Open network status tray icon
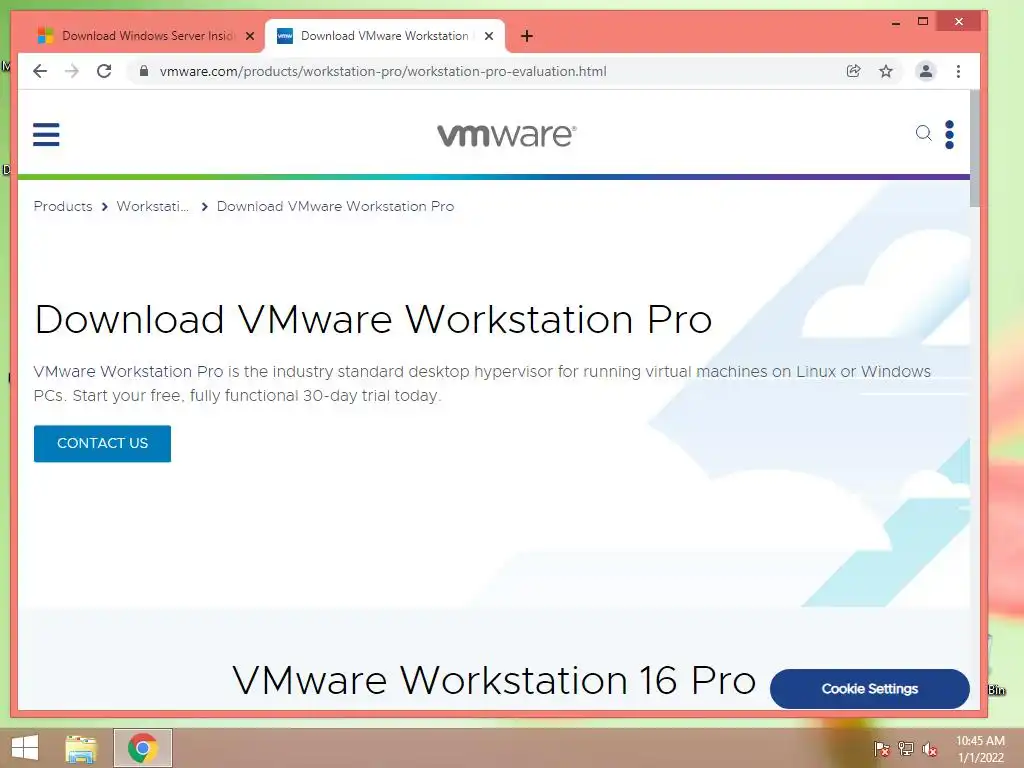 (x=905, y=749)
